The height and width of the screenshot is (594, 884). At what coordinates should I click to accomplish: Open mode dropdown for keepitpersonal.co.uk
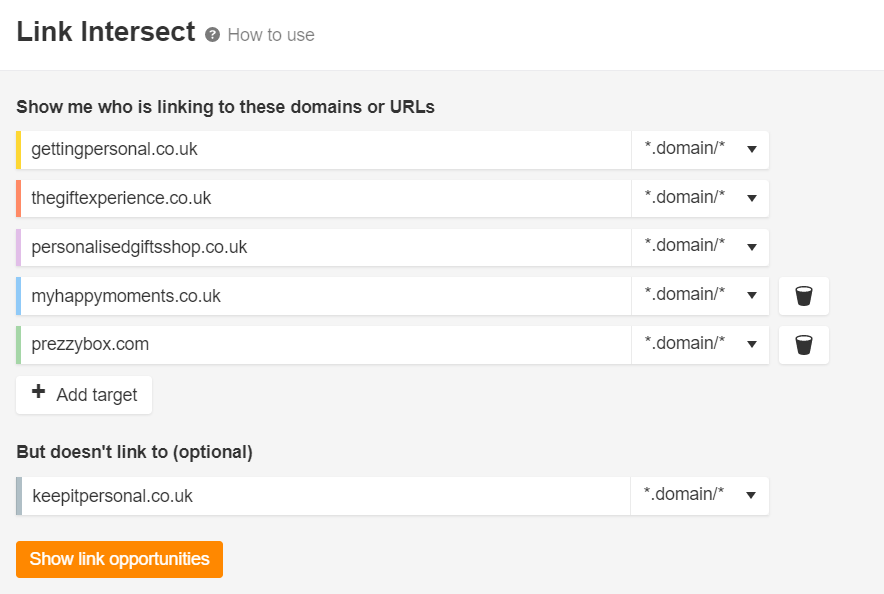(699, 496)
